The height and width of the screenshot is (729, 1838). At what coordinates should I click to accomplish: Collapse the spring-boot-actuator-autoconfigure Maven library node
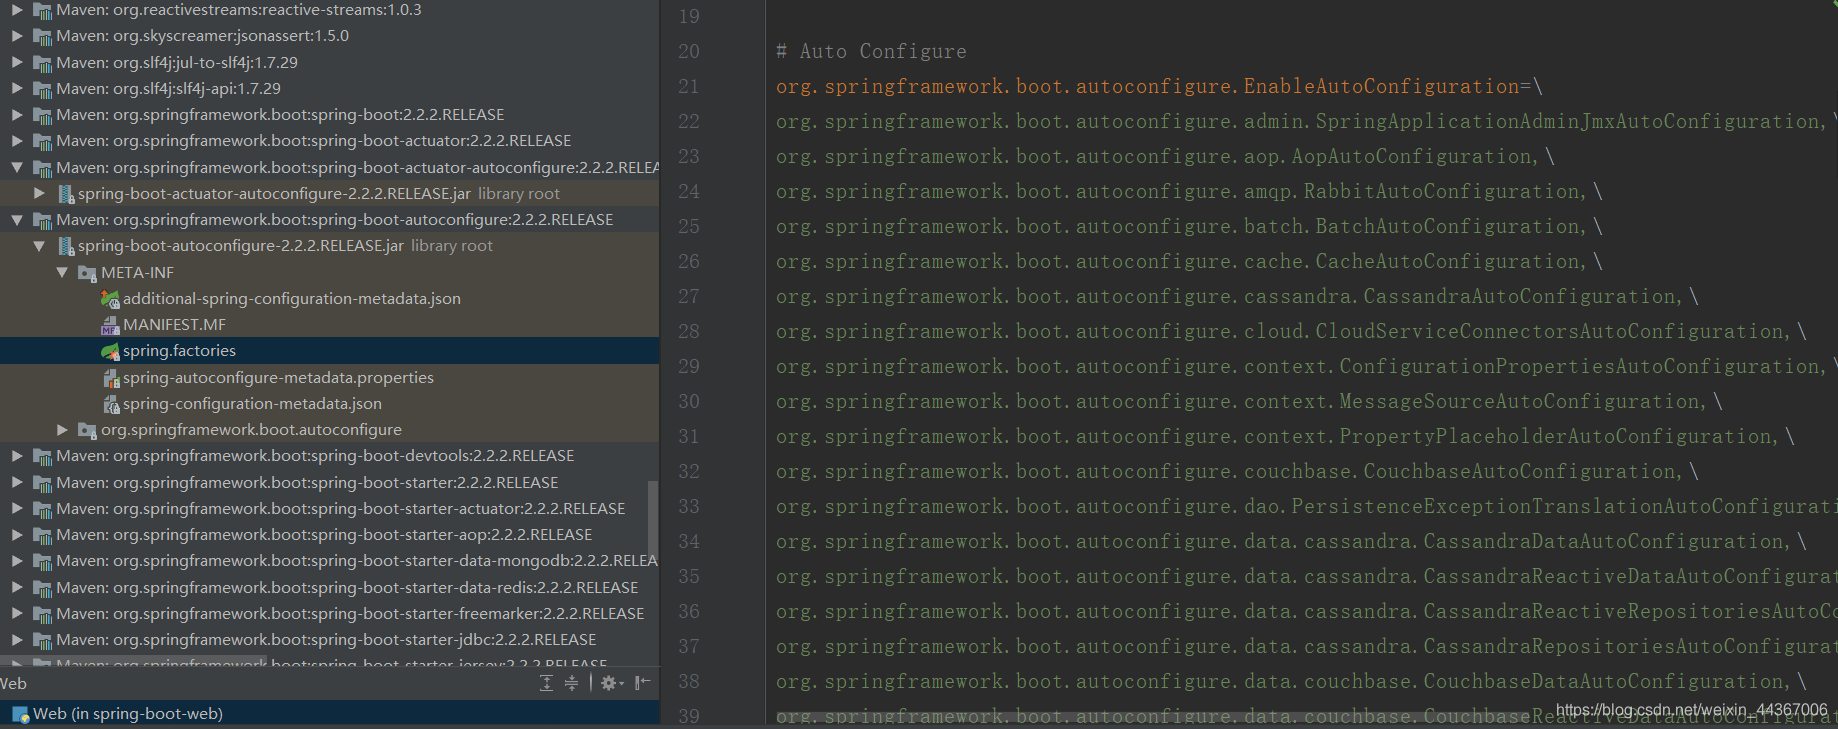17,168
